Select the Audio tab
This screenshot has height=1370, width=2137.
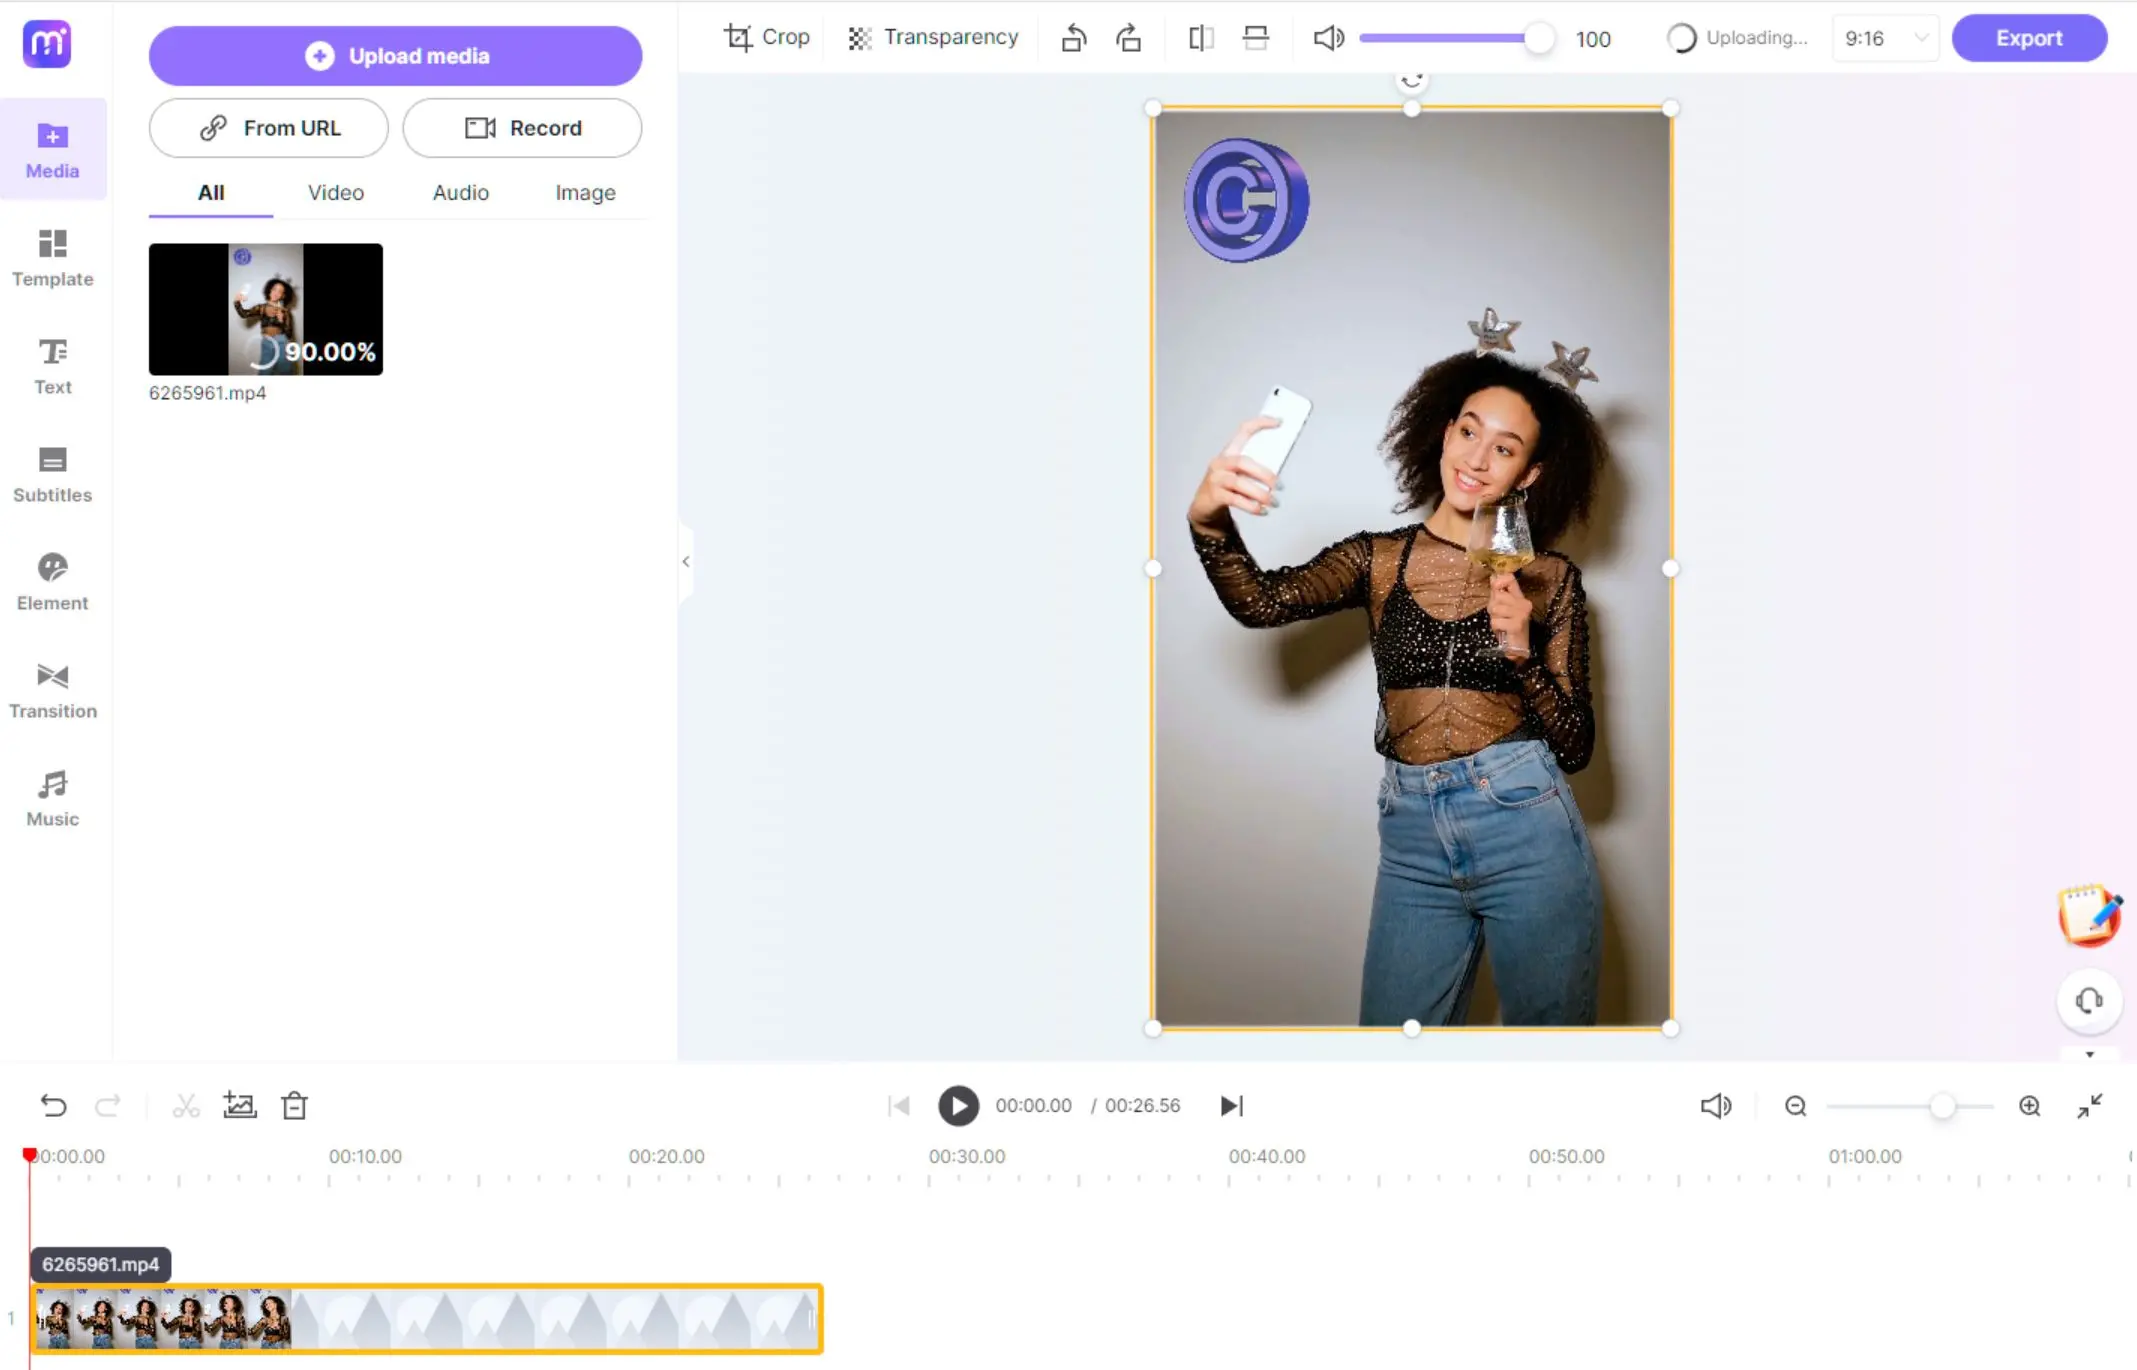[461, 191]
